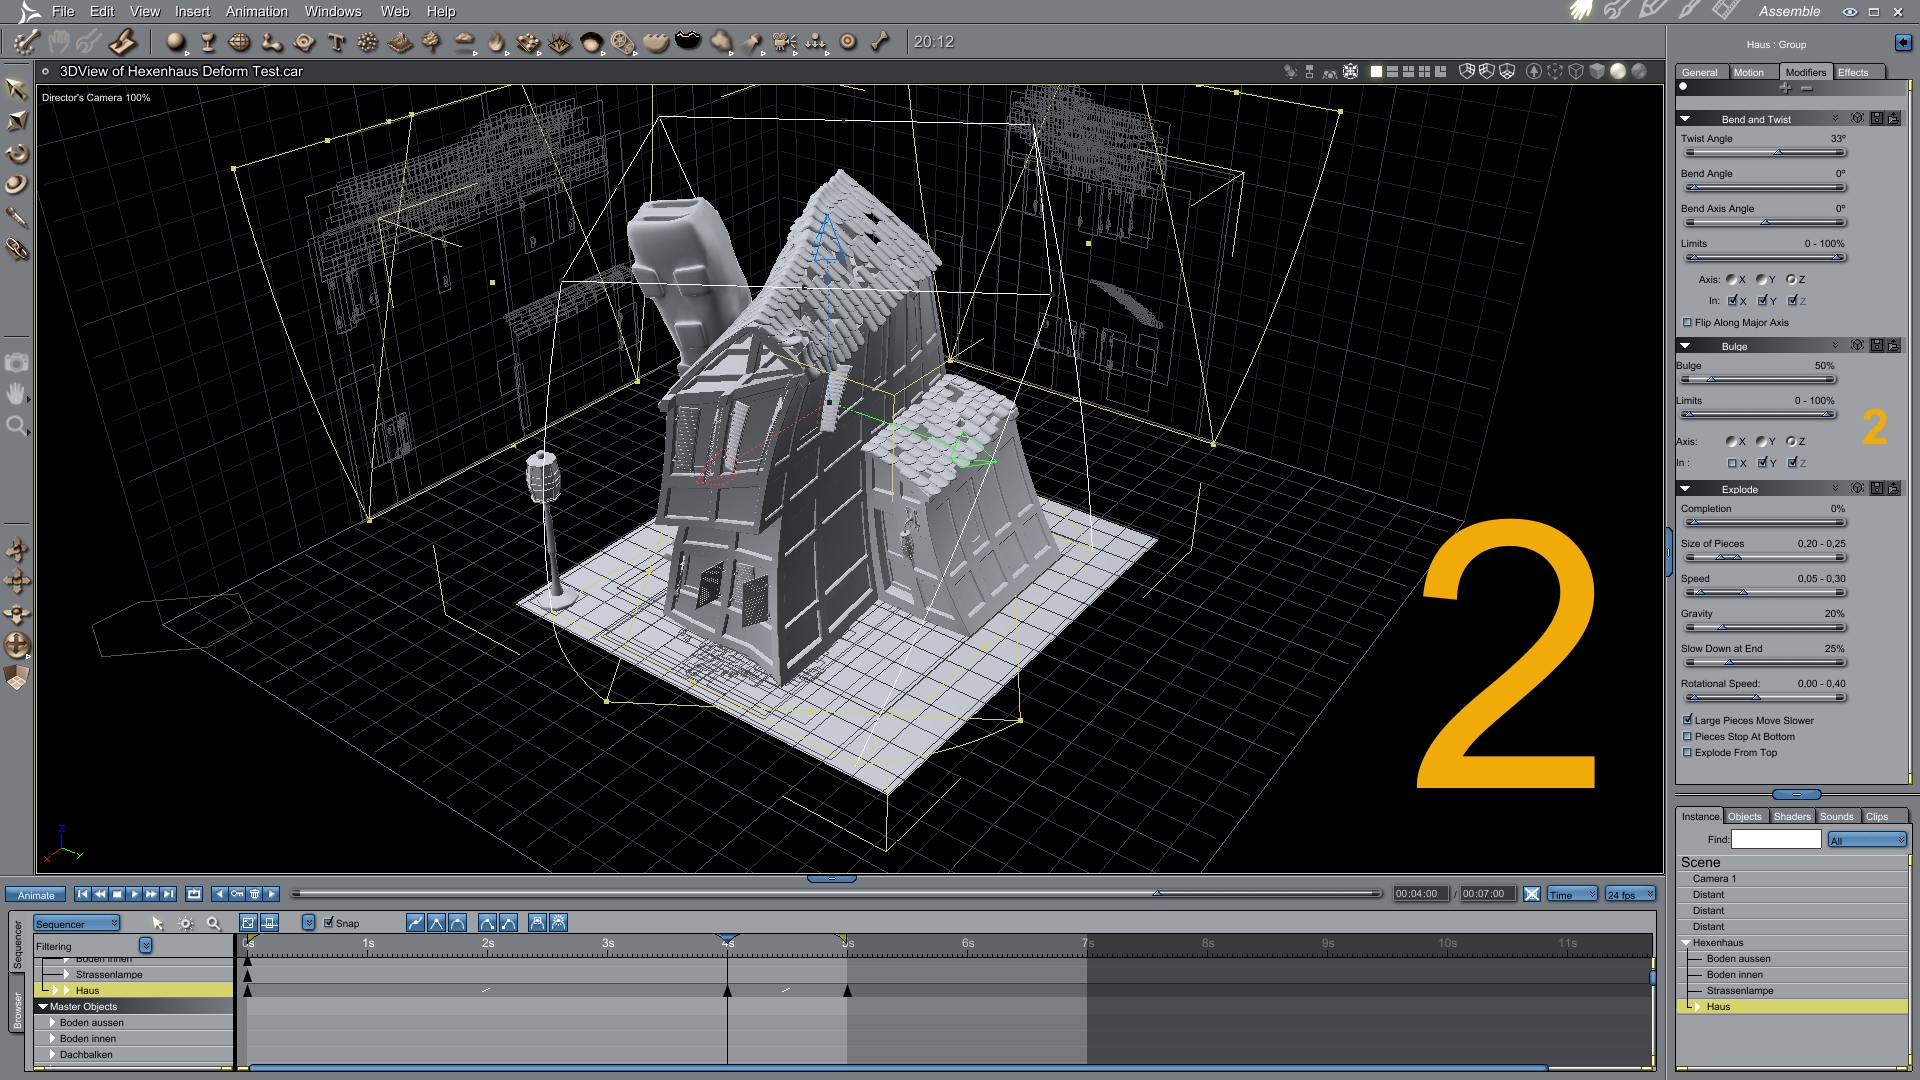Enable Flip Along Major Axis checkbox
Screen dimensions: 1920x1080
click(x=1688, y=323)
